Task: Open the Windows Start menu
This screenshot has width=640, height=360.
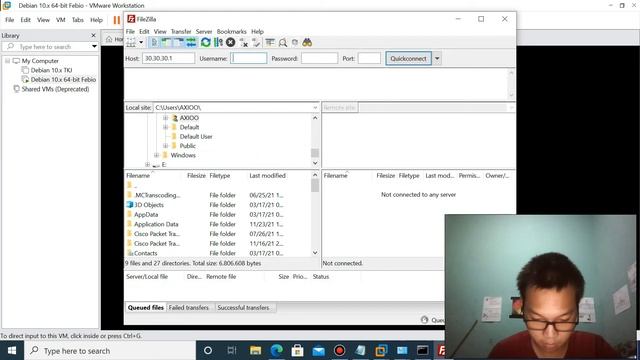Action: (12, 350)
